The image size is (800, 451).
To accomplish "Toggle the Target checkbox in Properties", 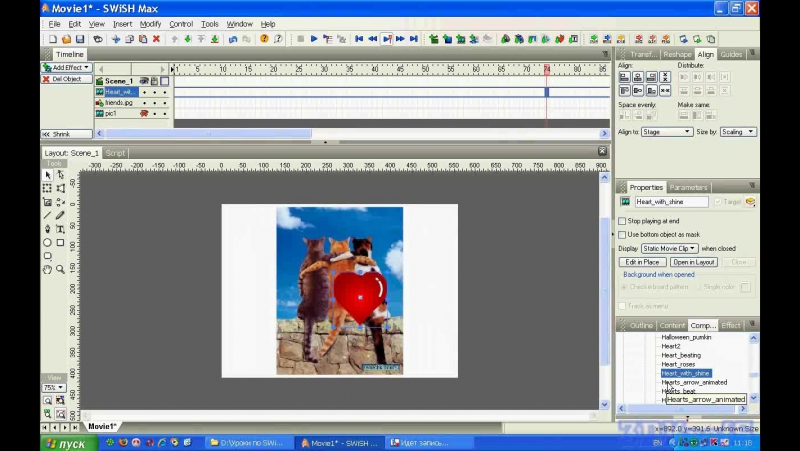I will (x=718, y=202).
